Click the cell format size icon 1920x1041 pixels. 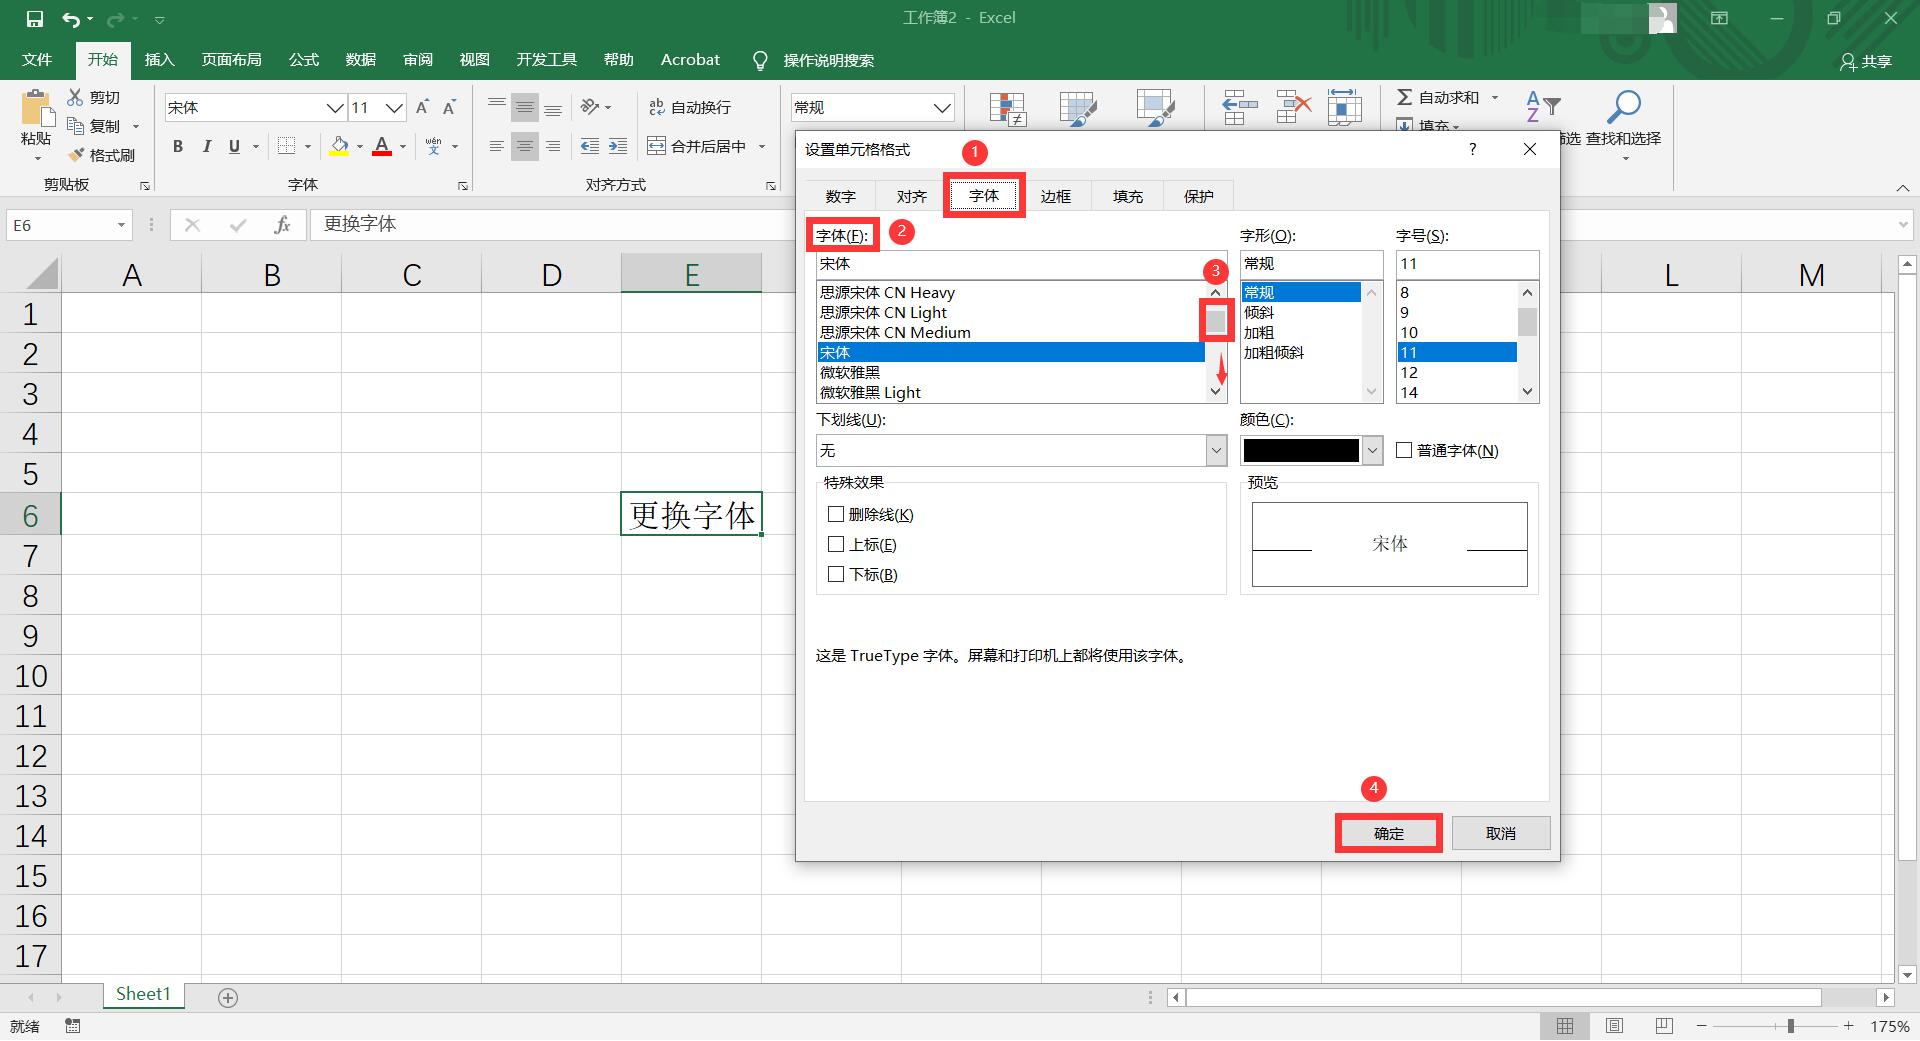[1345, 107]
